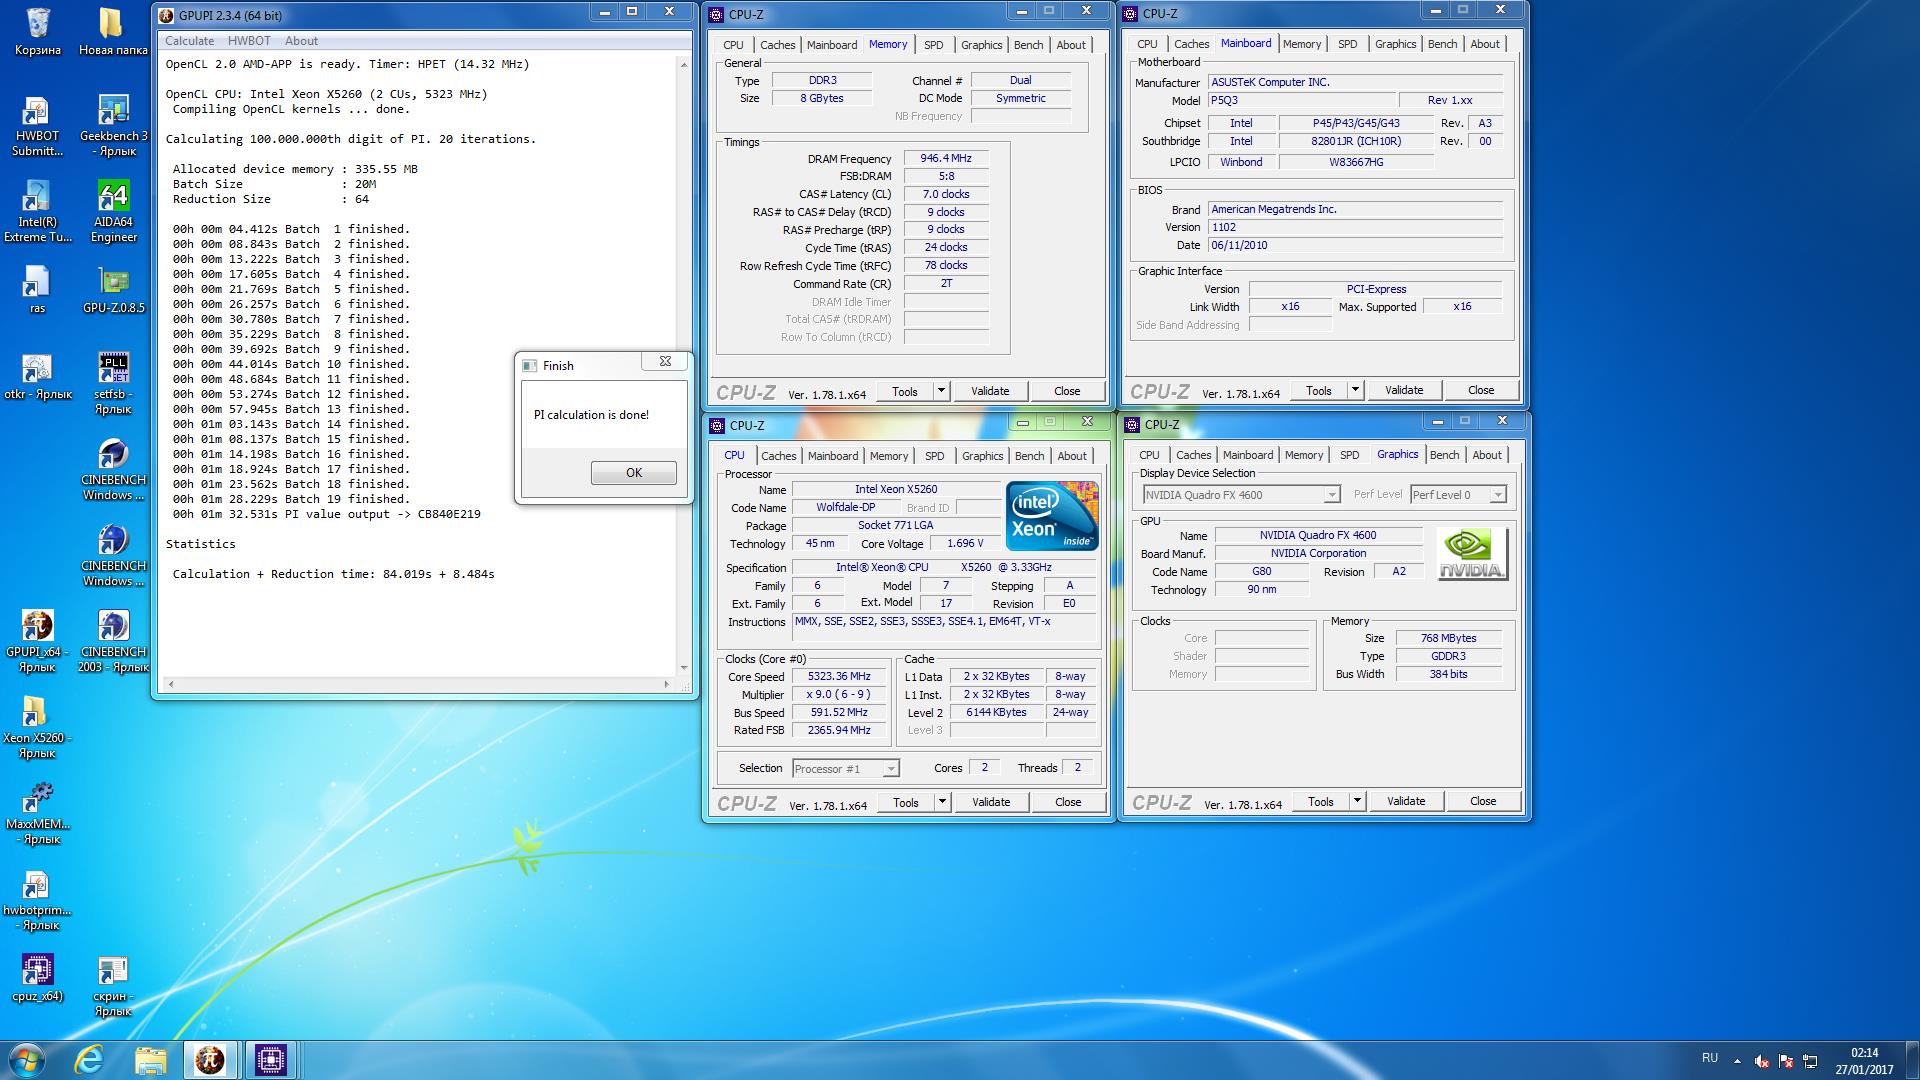Select Caches tab in Mainboard CPU-Z window
This screenshot has width=1920, height=1080.
(1191, 44)
